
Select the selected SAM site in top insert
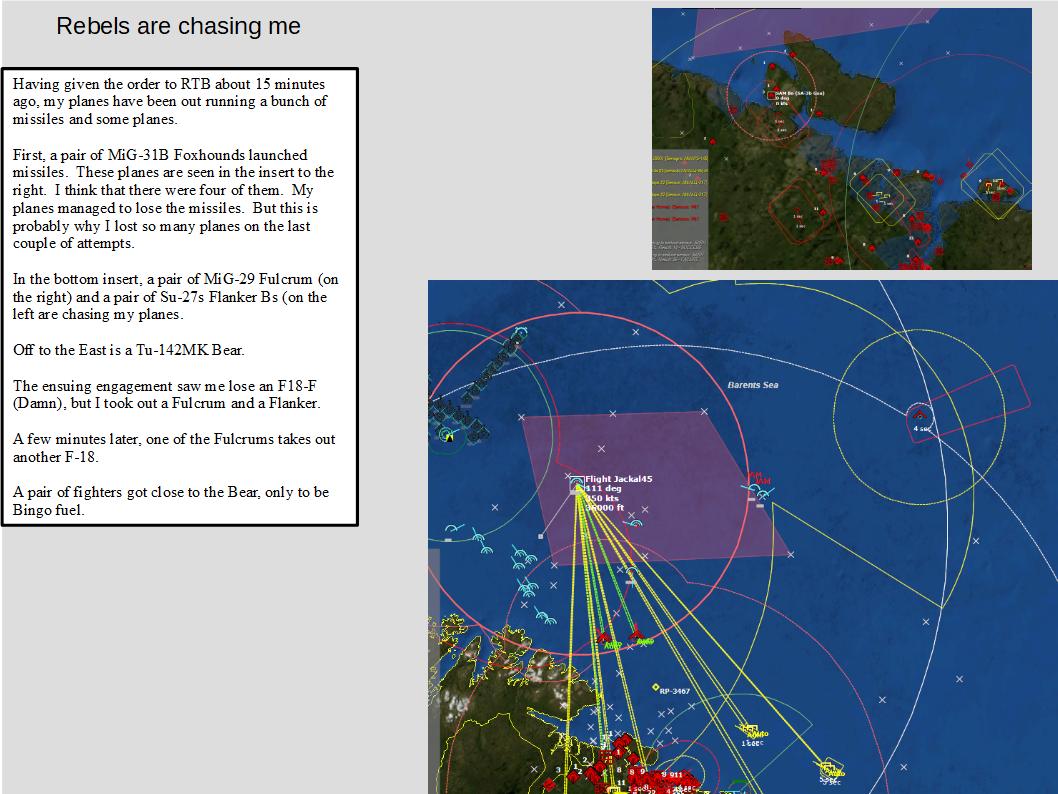click(771, 96)
